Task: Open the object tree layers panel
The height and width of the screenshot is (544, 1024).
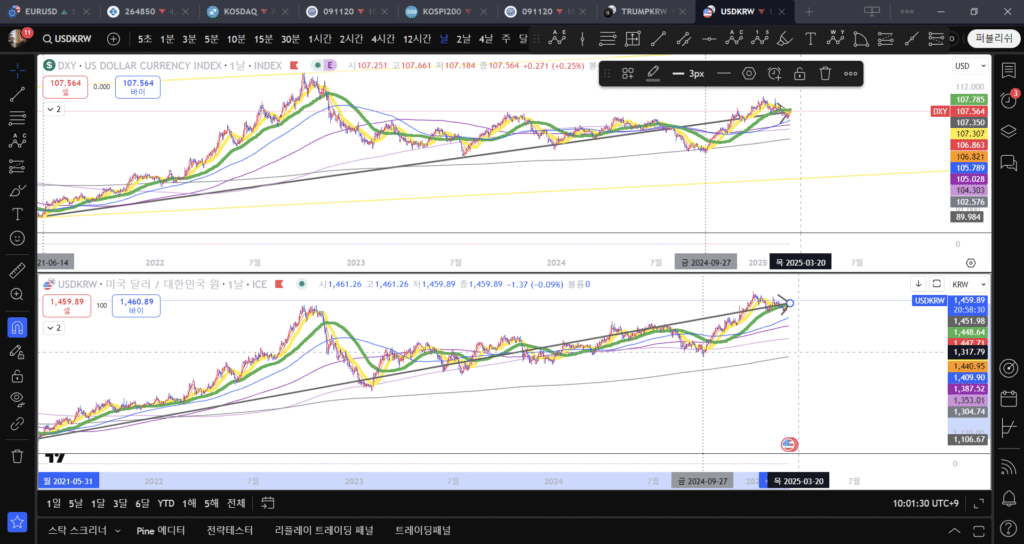Action: 1008,131
